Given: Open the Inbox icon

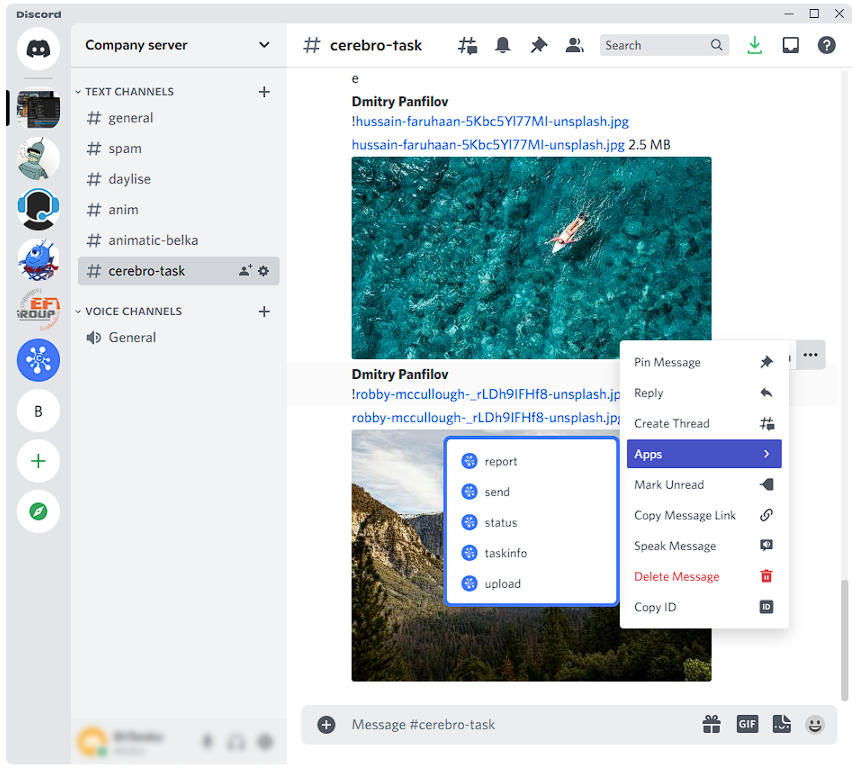Looking at the screenshot, I should pyautogui.click(x=791, y=46).
